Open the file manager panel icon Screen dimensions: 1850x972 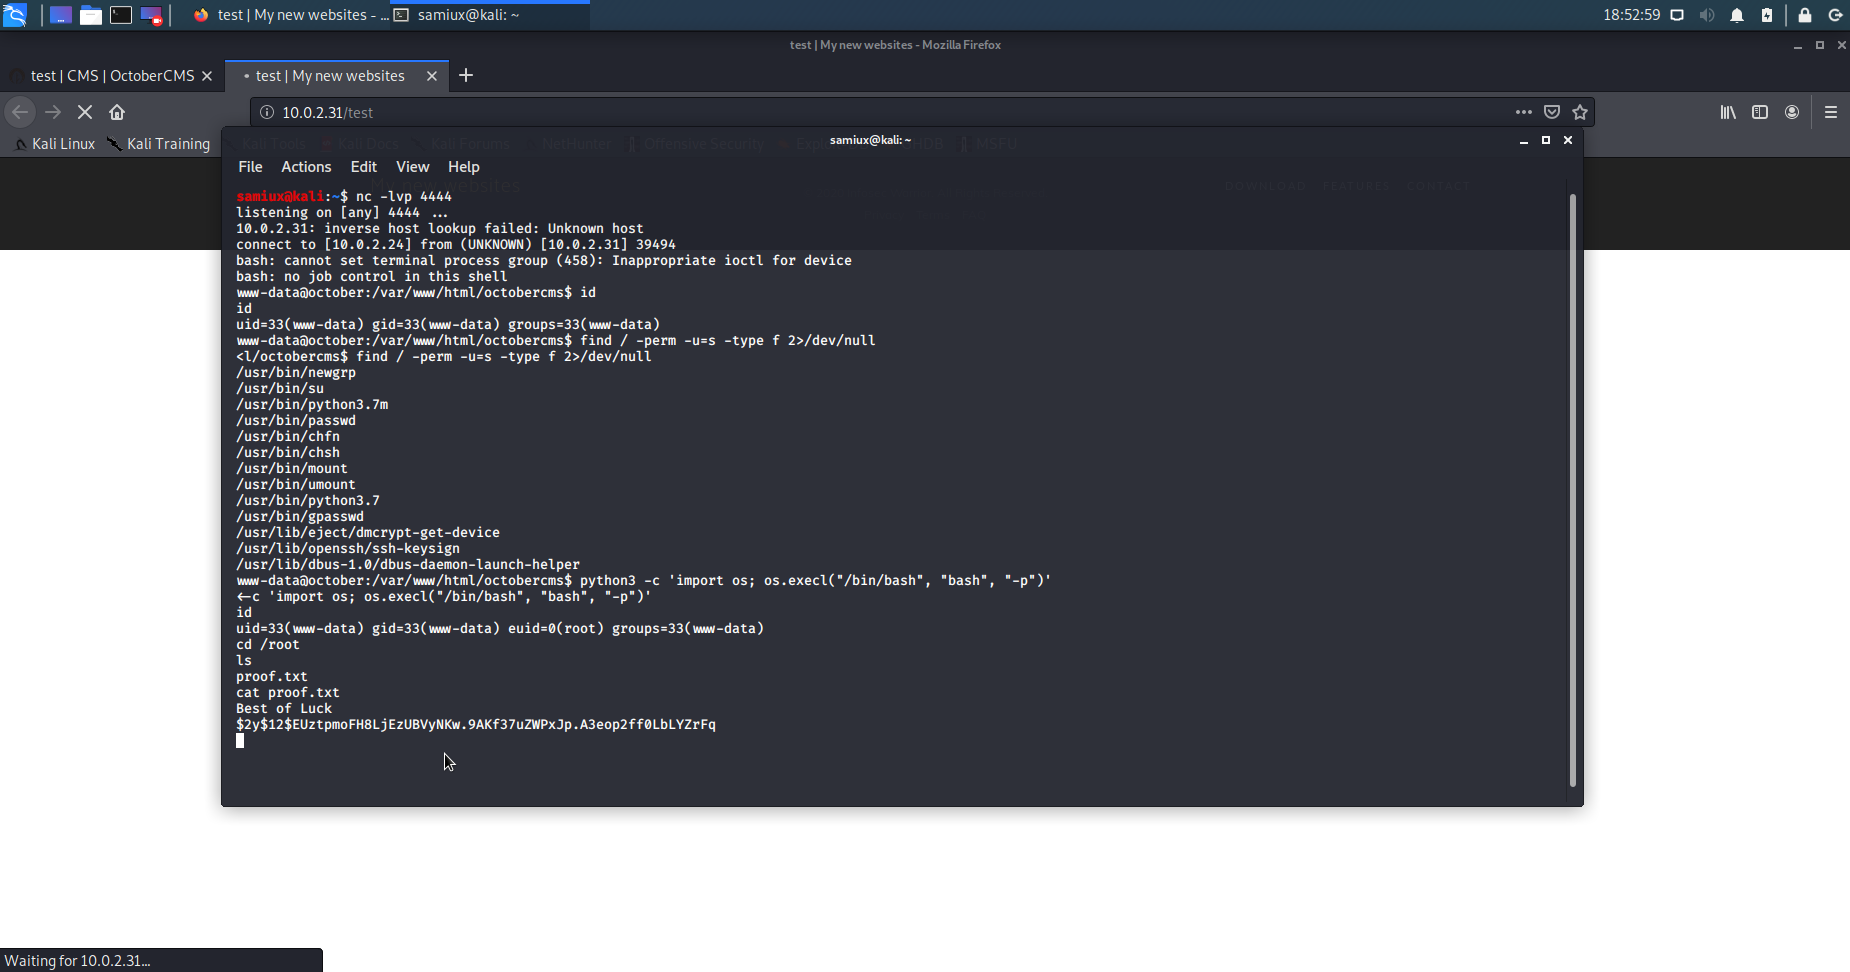(91, 15)
